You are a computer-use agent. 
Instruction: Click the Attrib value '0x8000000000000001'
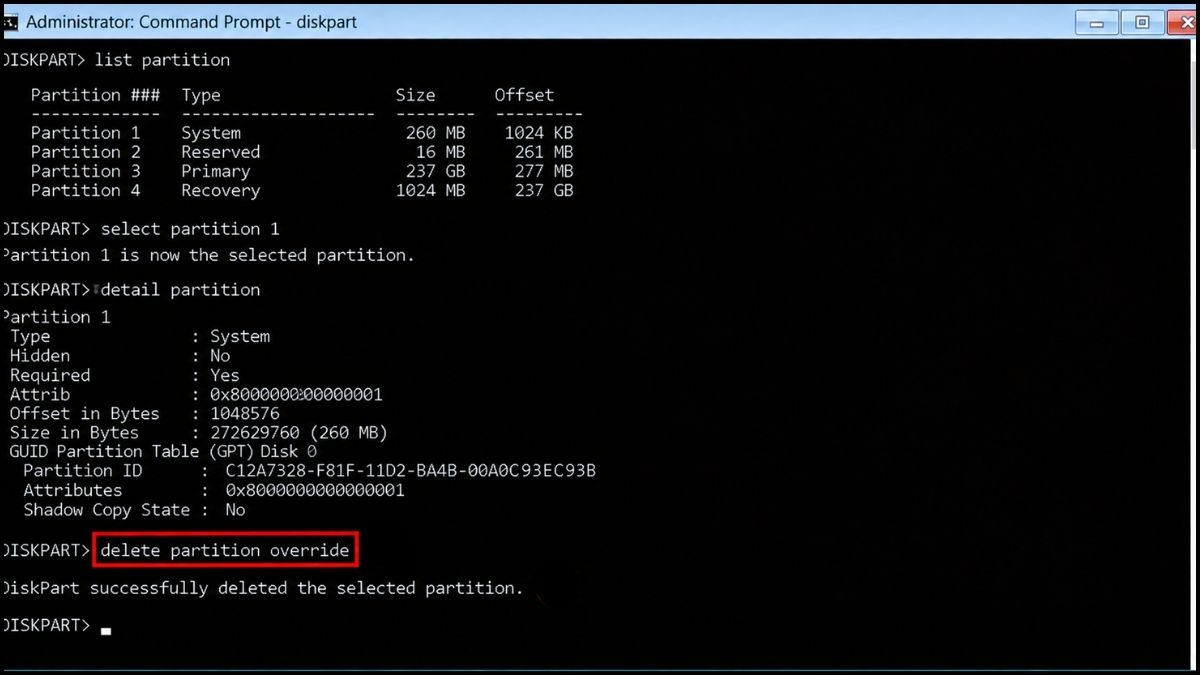(296, 394)
